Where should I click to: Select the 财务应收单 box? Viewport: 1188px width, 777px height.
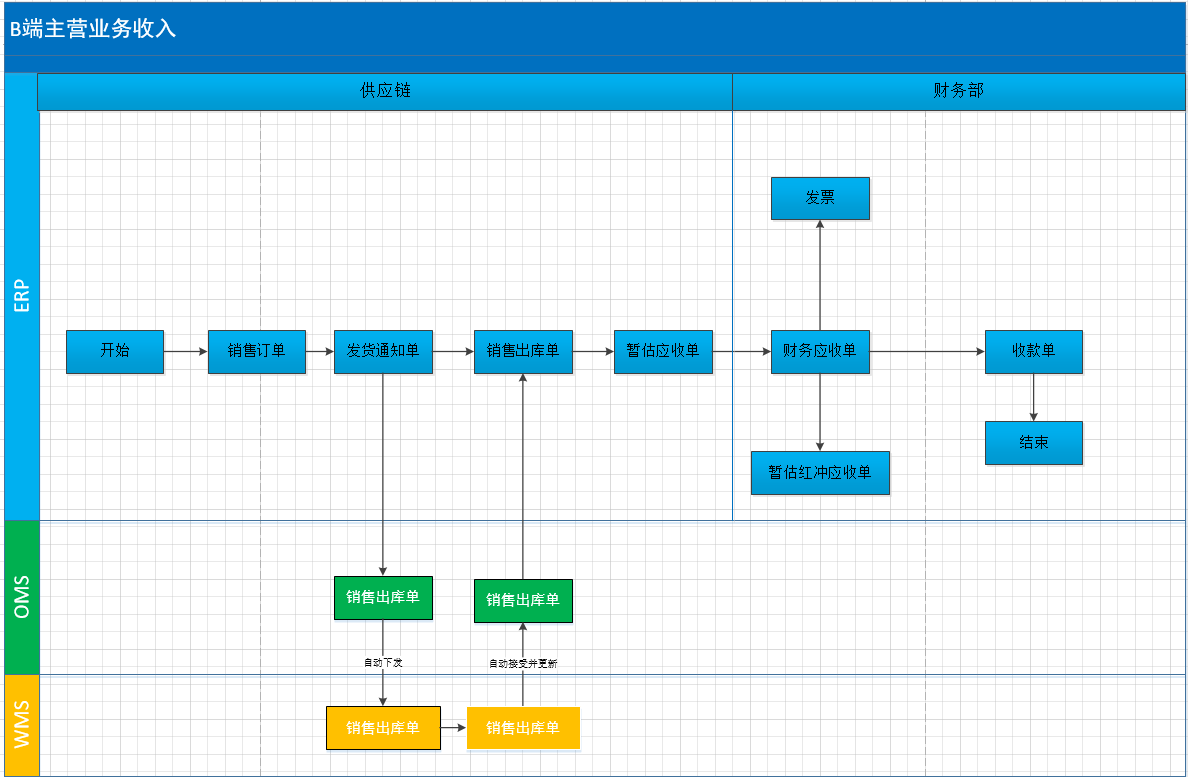click(821, 351)
